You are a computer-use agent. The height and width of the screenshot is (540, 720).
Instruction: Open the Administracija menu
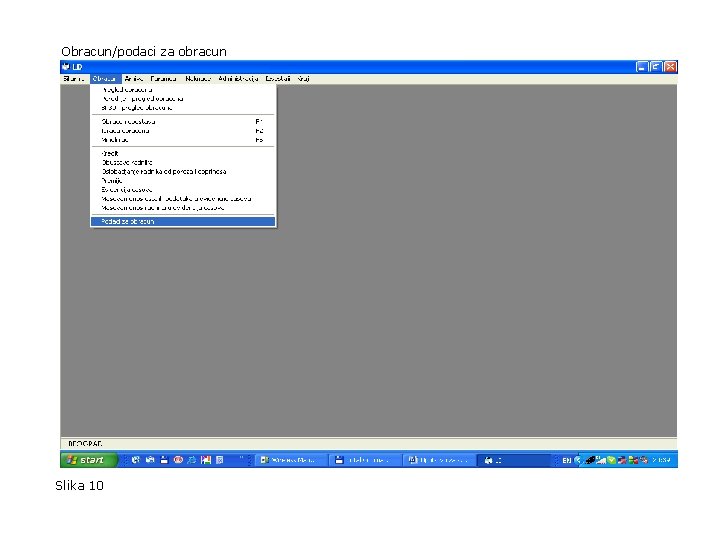(x=238, y=79)
